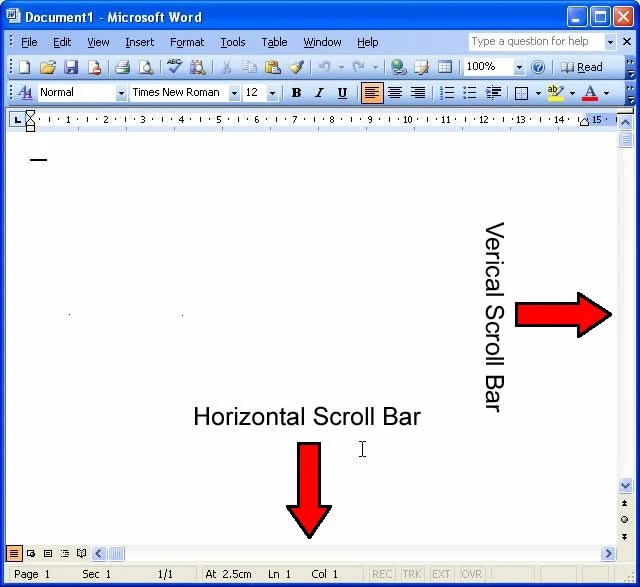Activate the Format Painter brush
This screenshot has height=587, width=640.
click(x=296, y=67)
